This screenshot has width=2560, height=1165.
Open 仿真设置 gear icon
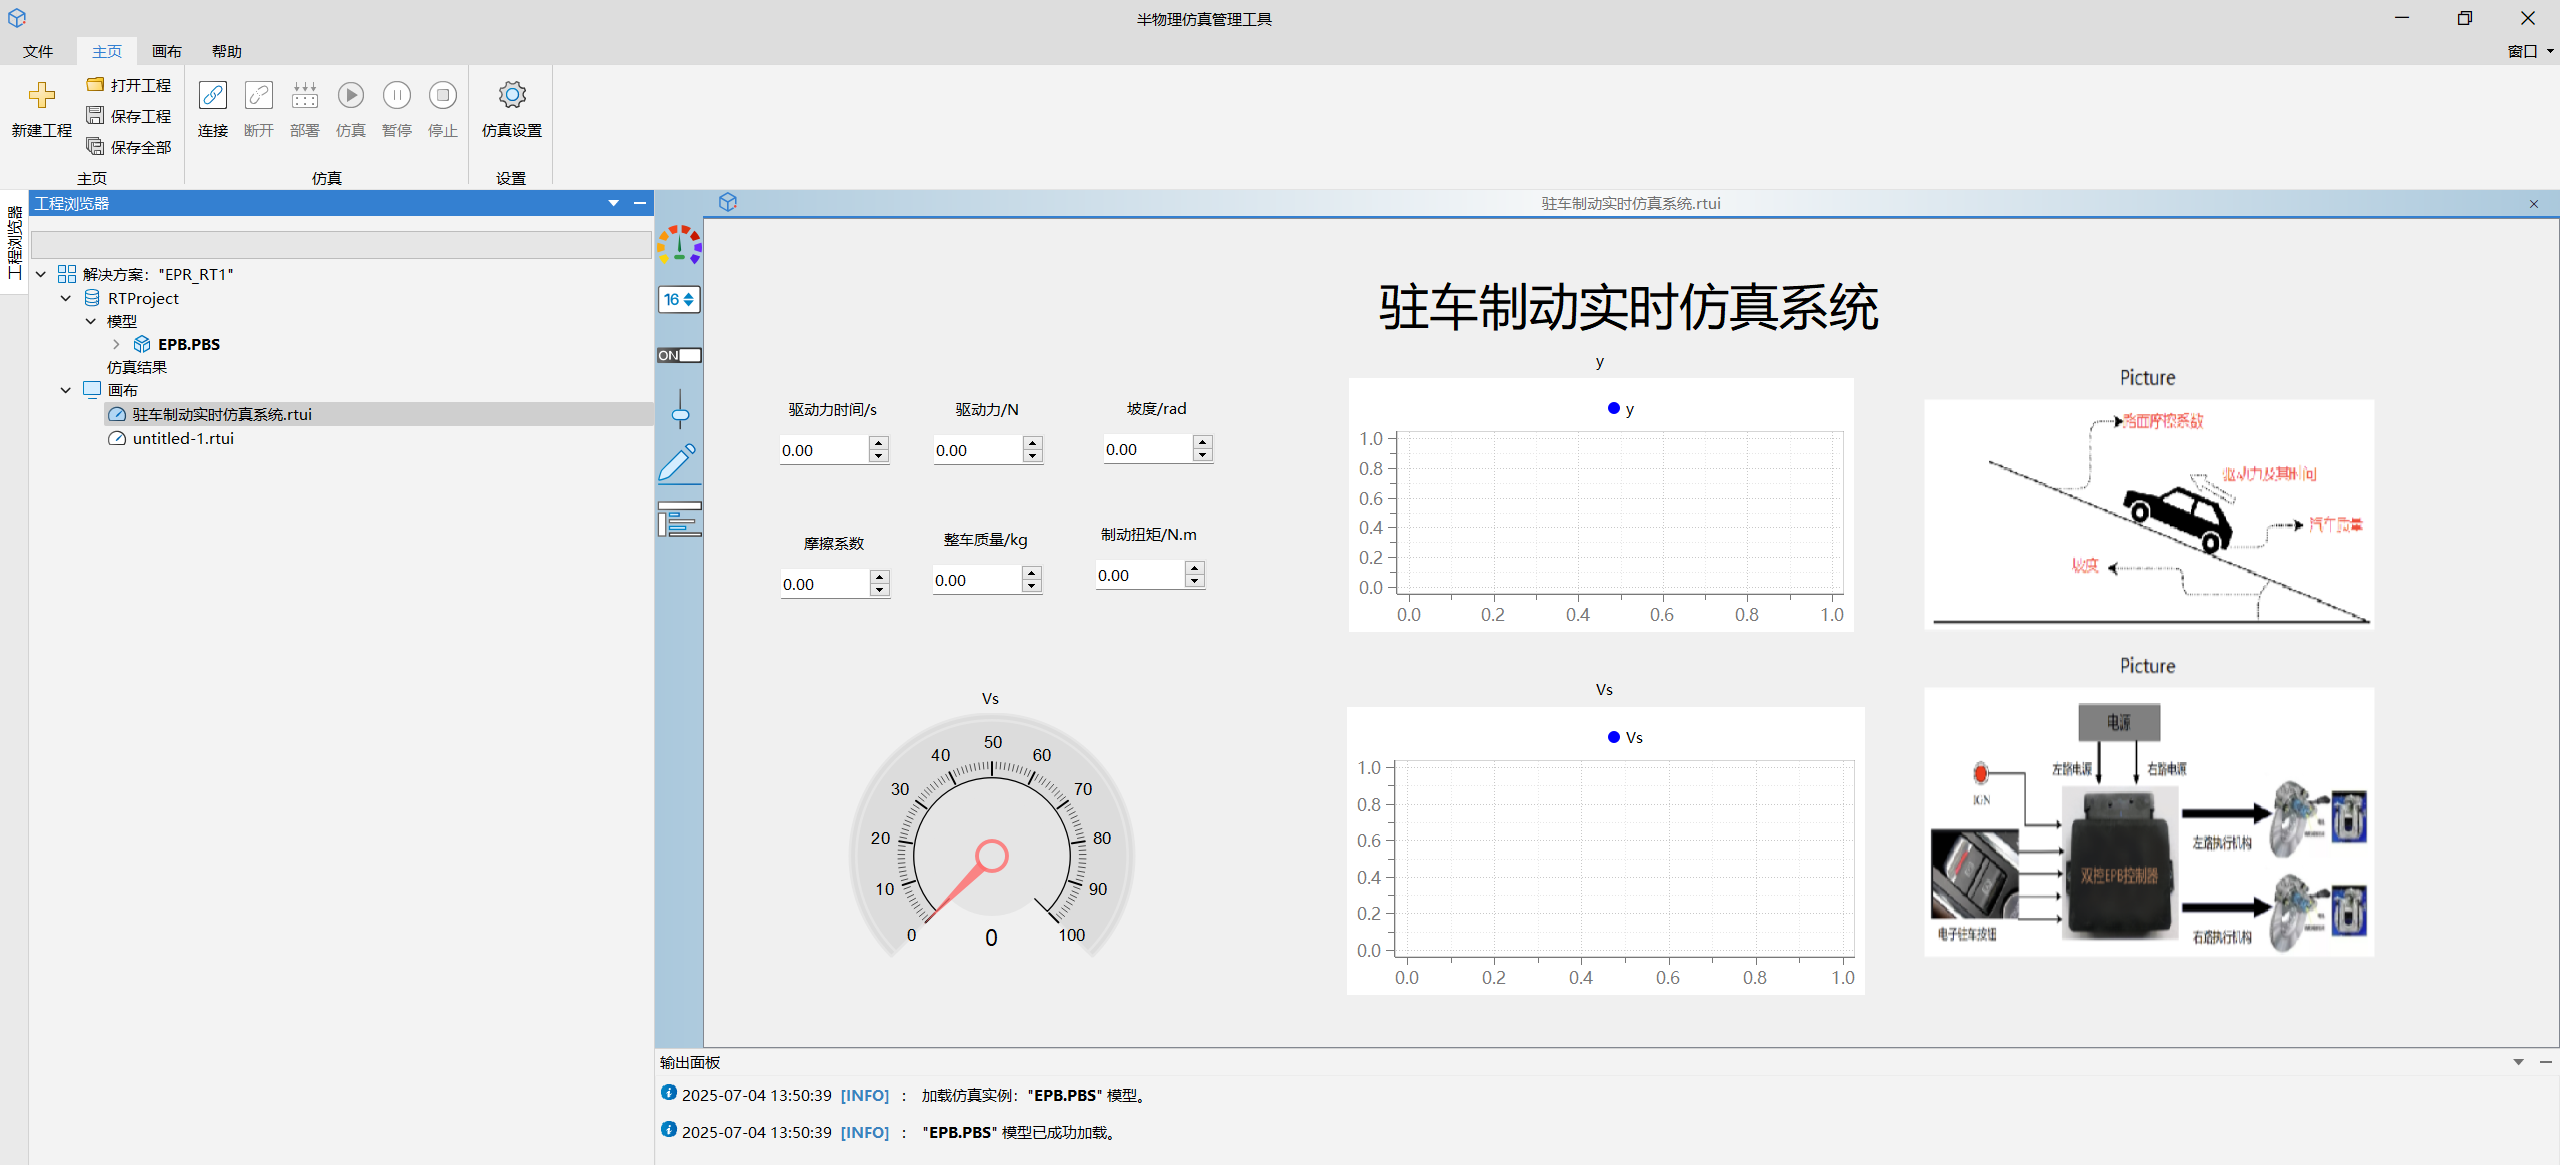point(512,95)
